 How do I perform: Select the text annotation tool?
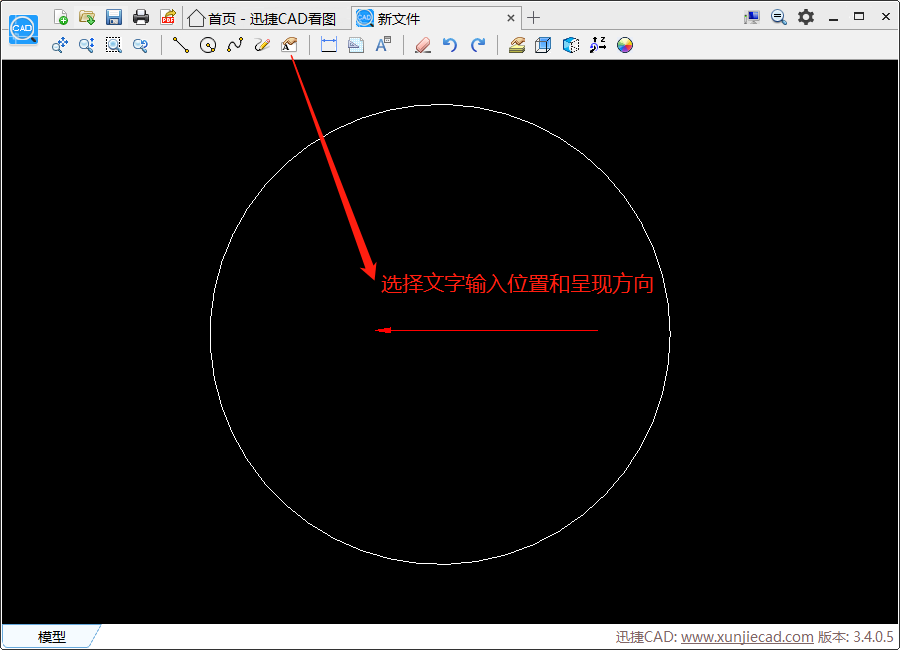(289, 45)
